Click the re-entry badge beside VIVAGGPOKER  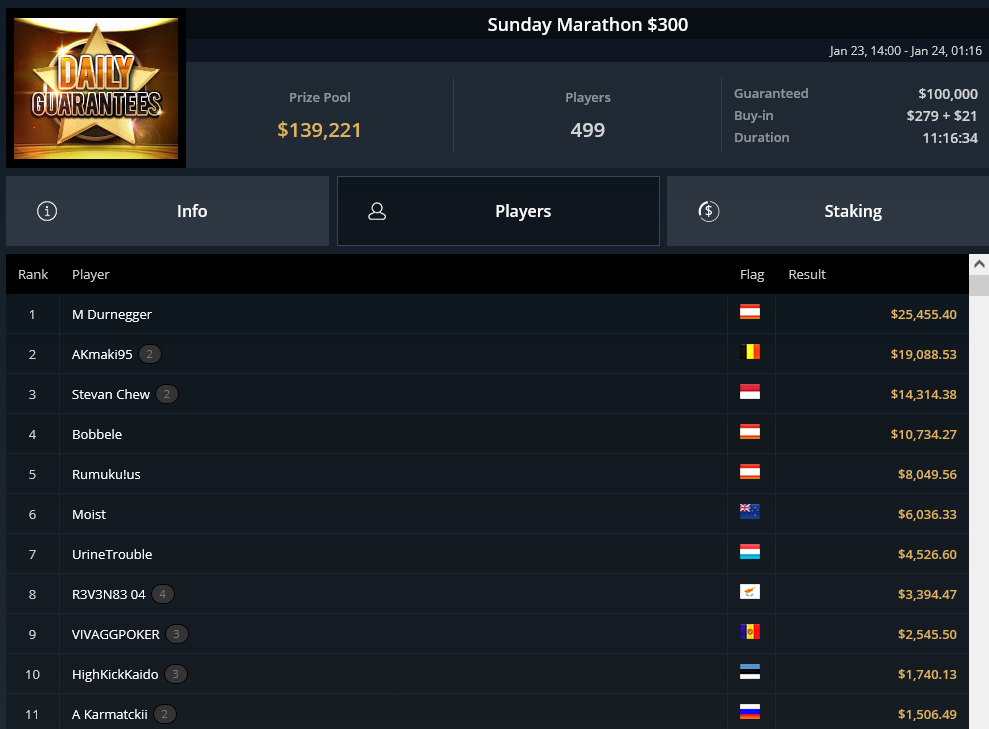coord(177,634)
